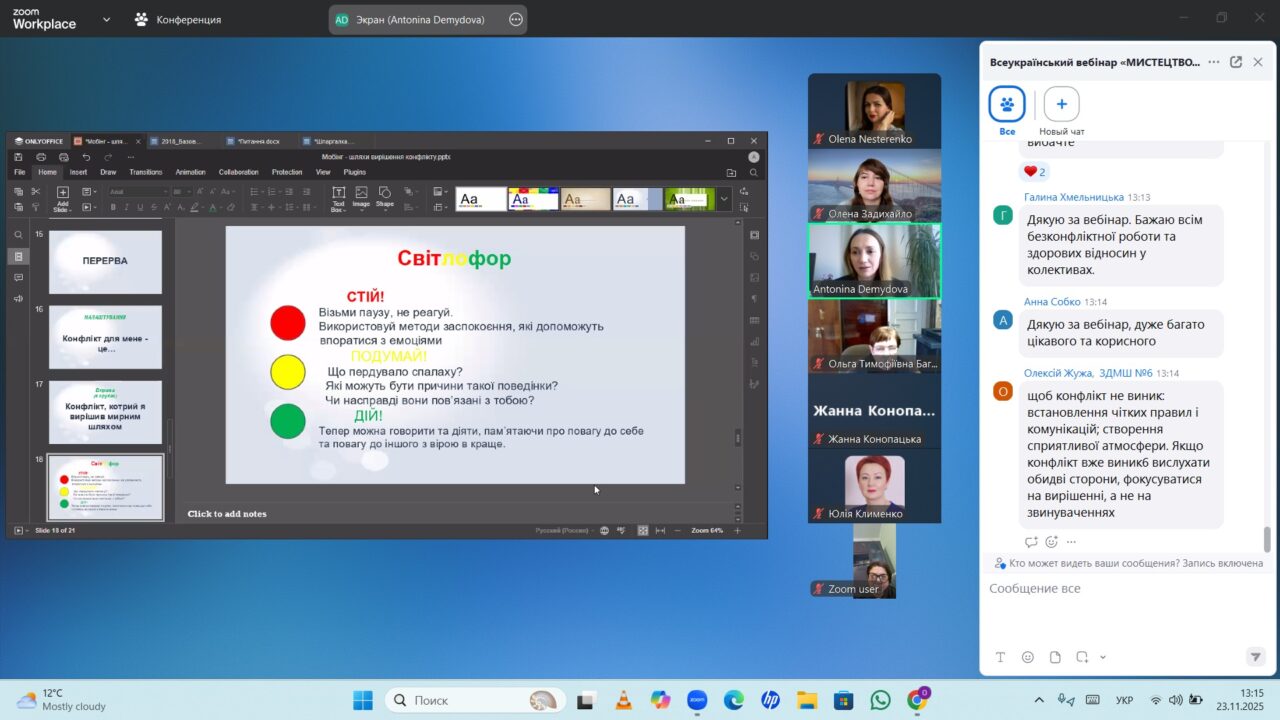The image size is (1280, 720).
Task: Add reaction to Олексій Жужа's message
Action: [1051, 542]
